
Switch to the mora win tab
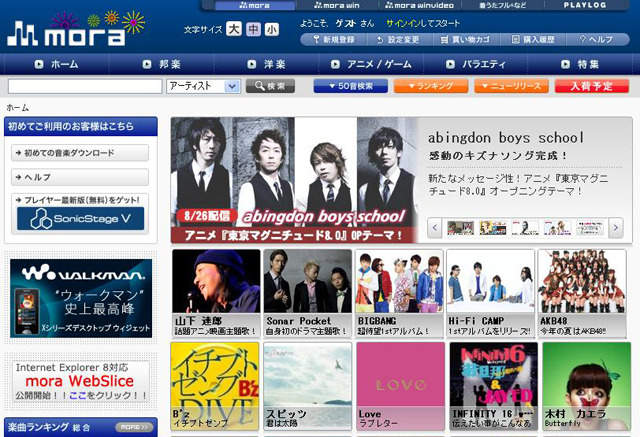[x=337, y=5]
